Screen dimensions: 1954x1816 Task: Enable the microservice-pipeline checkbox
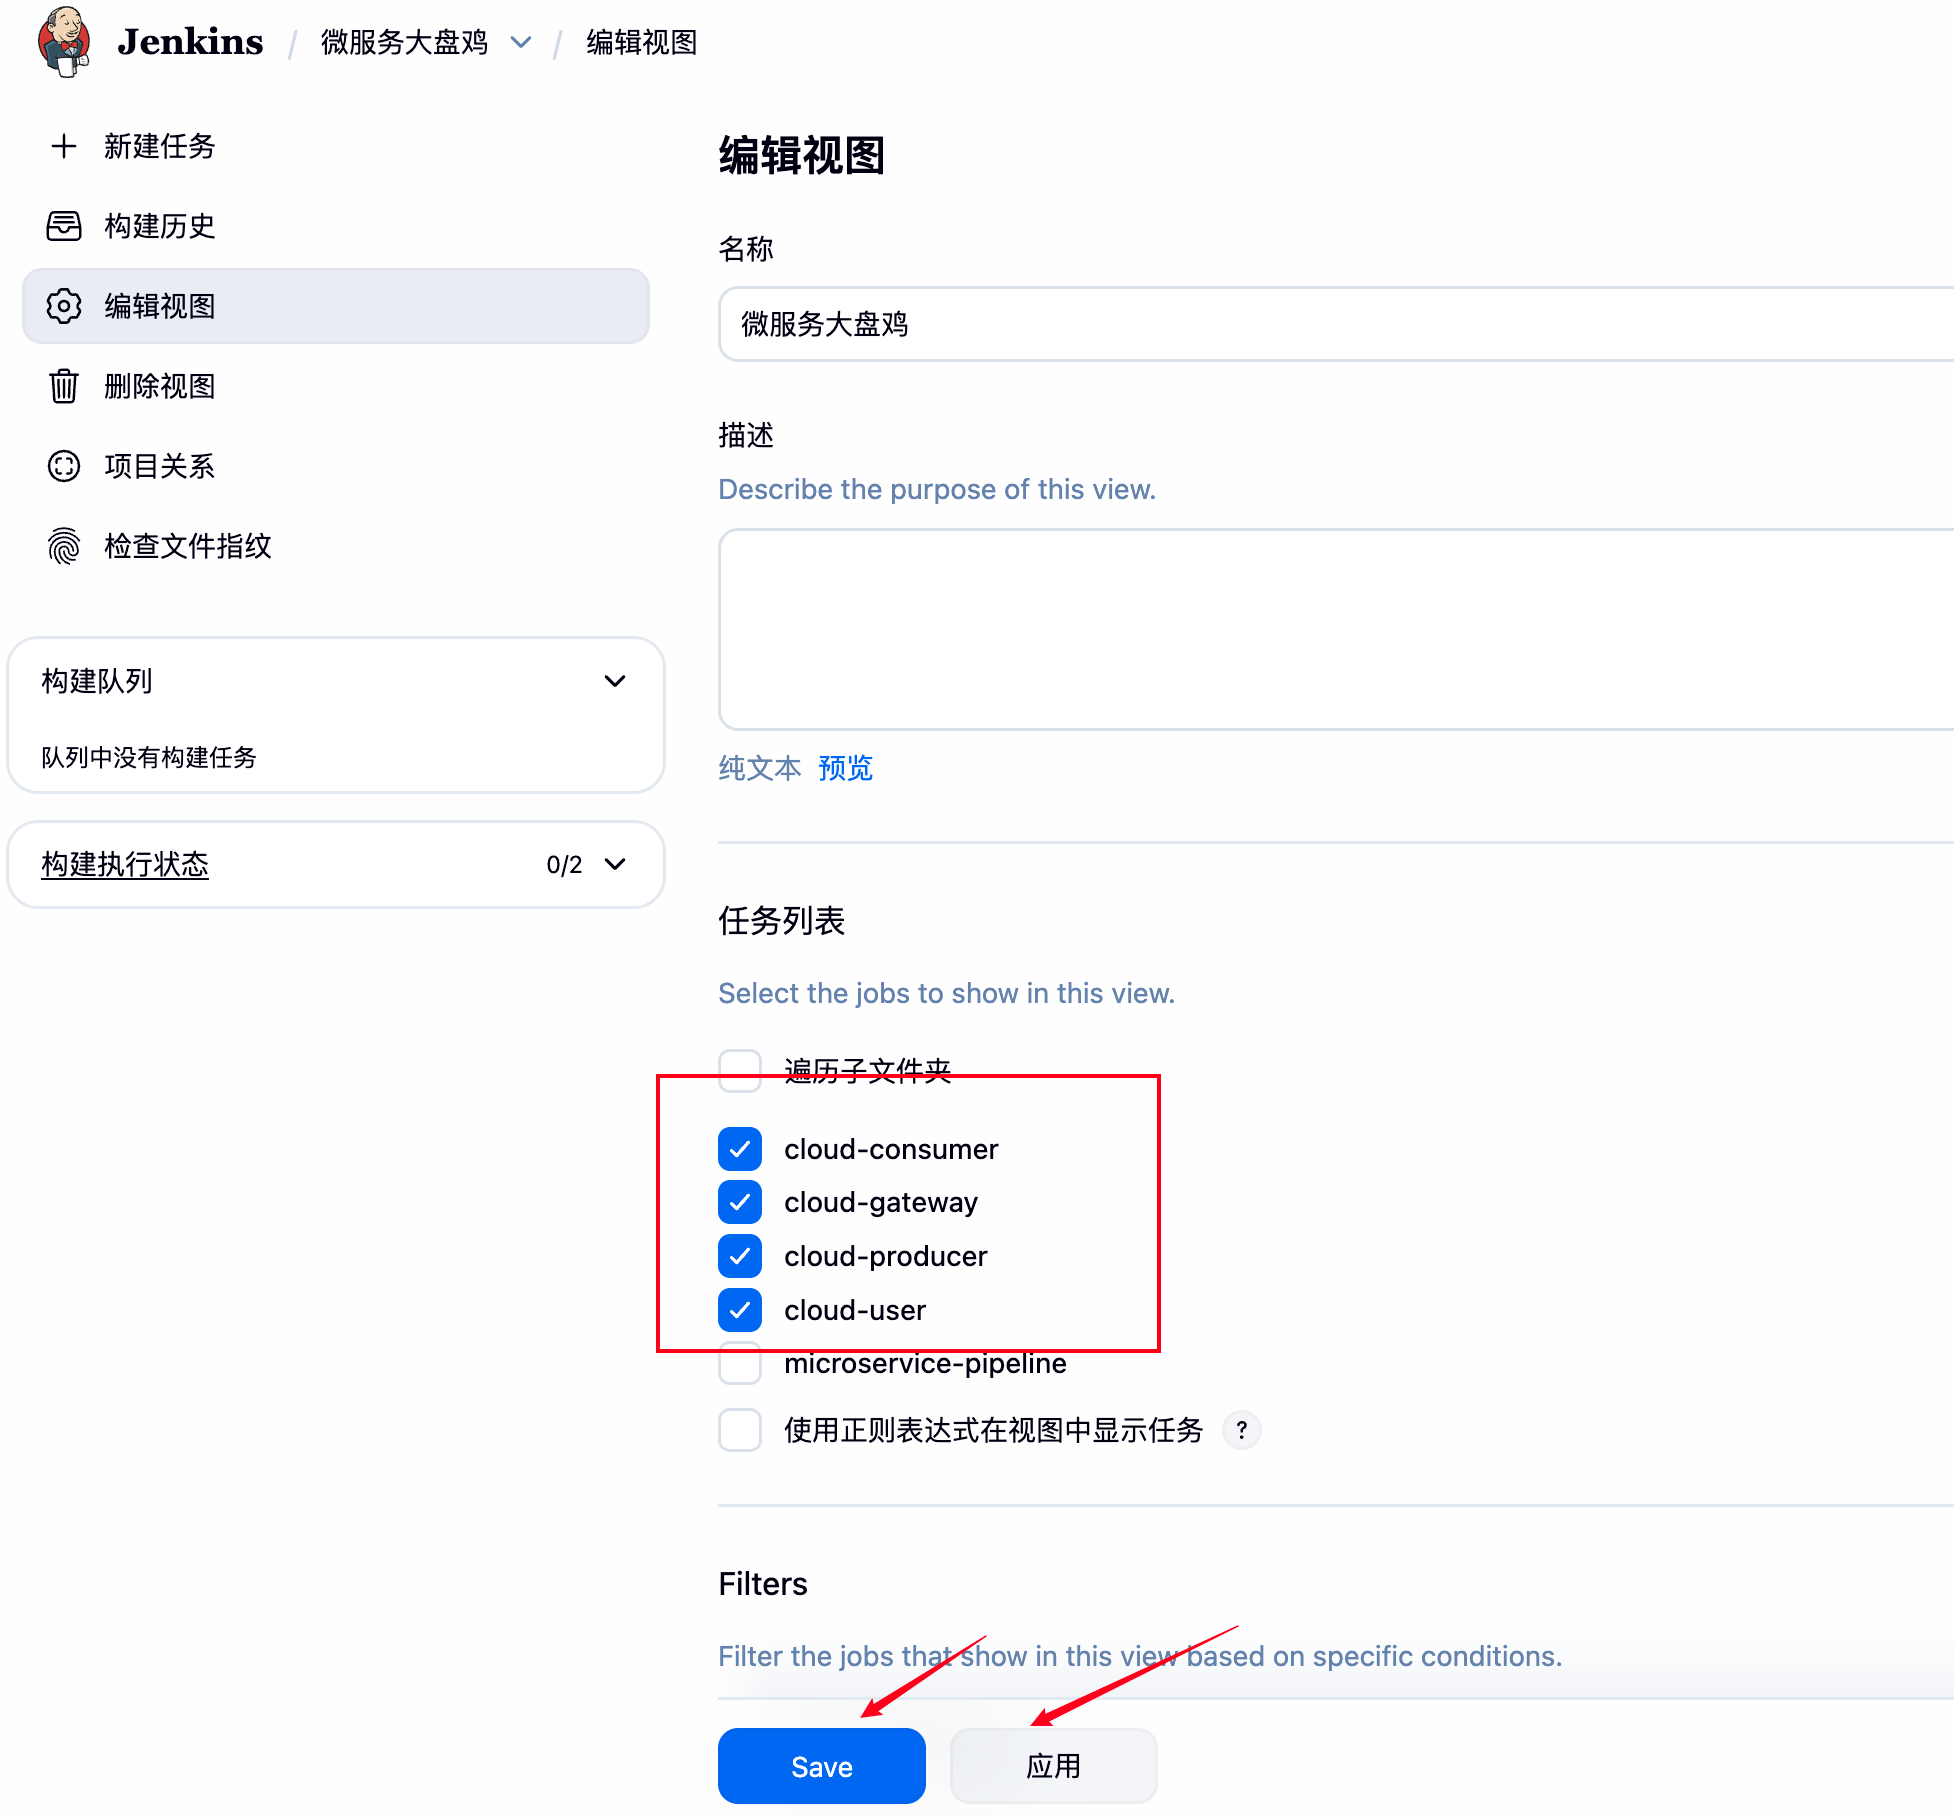point(740,1364)
